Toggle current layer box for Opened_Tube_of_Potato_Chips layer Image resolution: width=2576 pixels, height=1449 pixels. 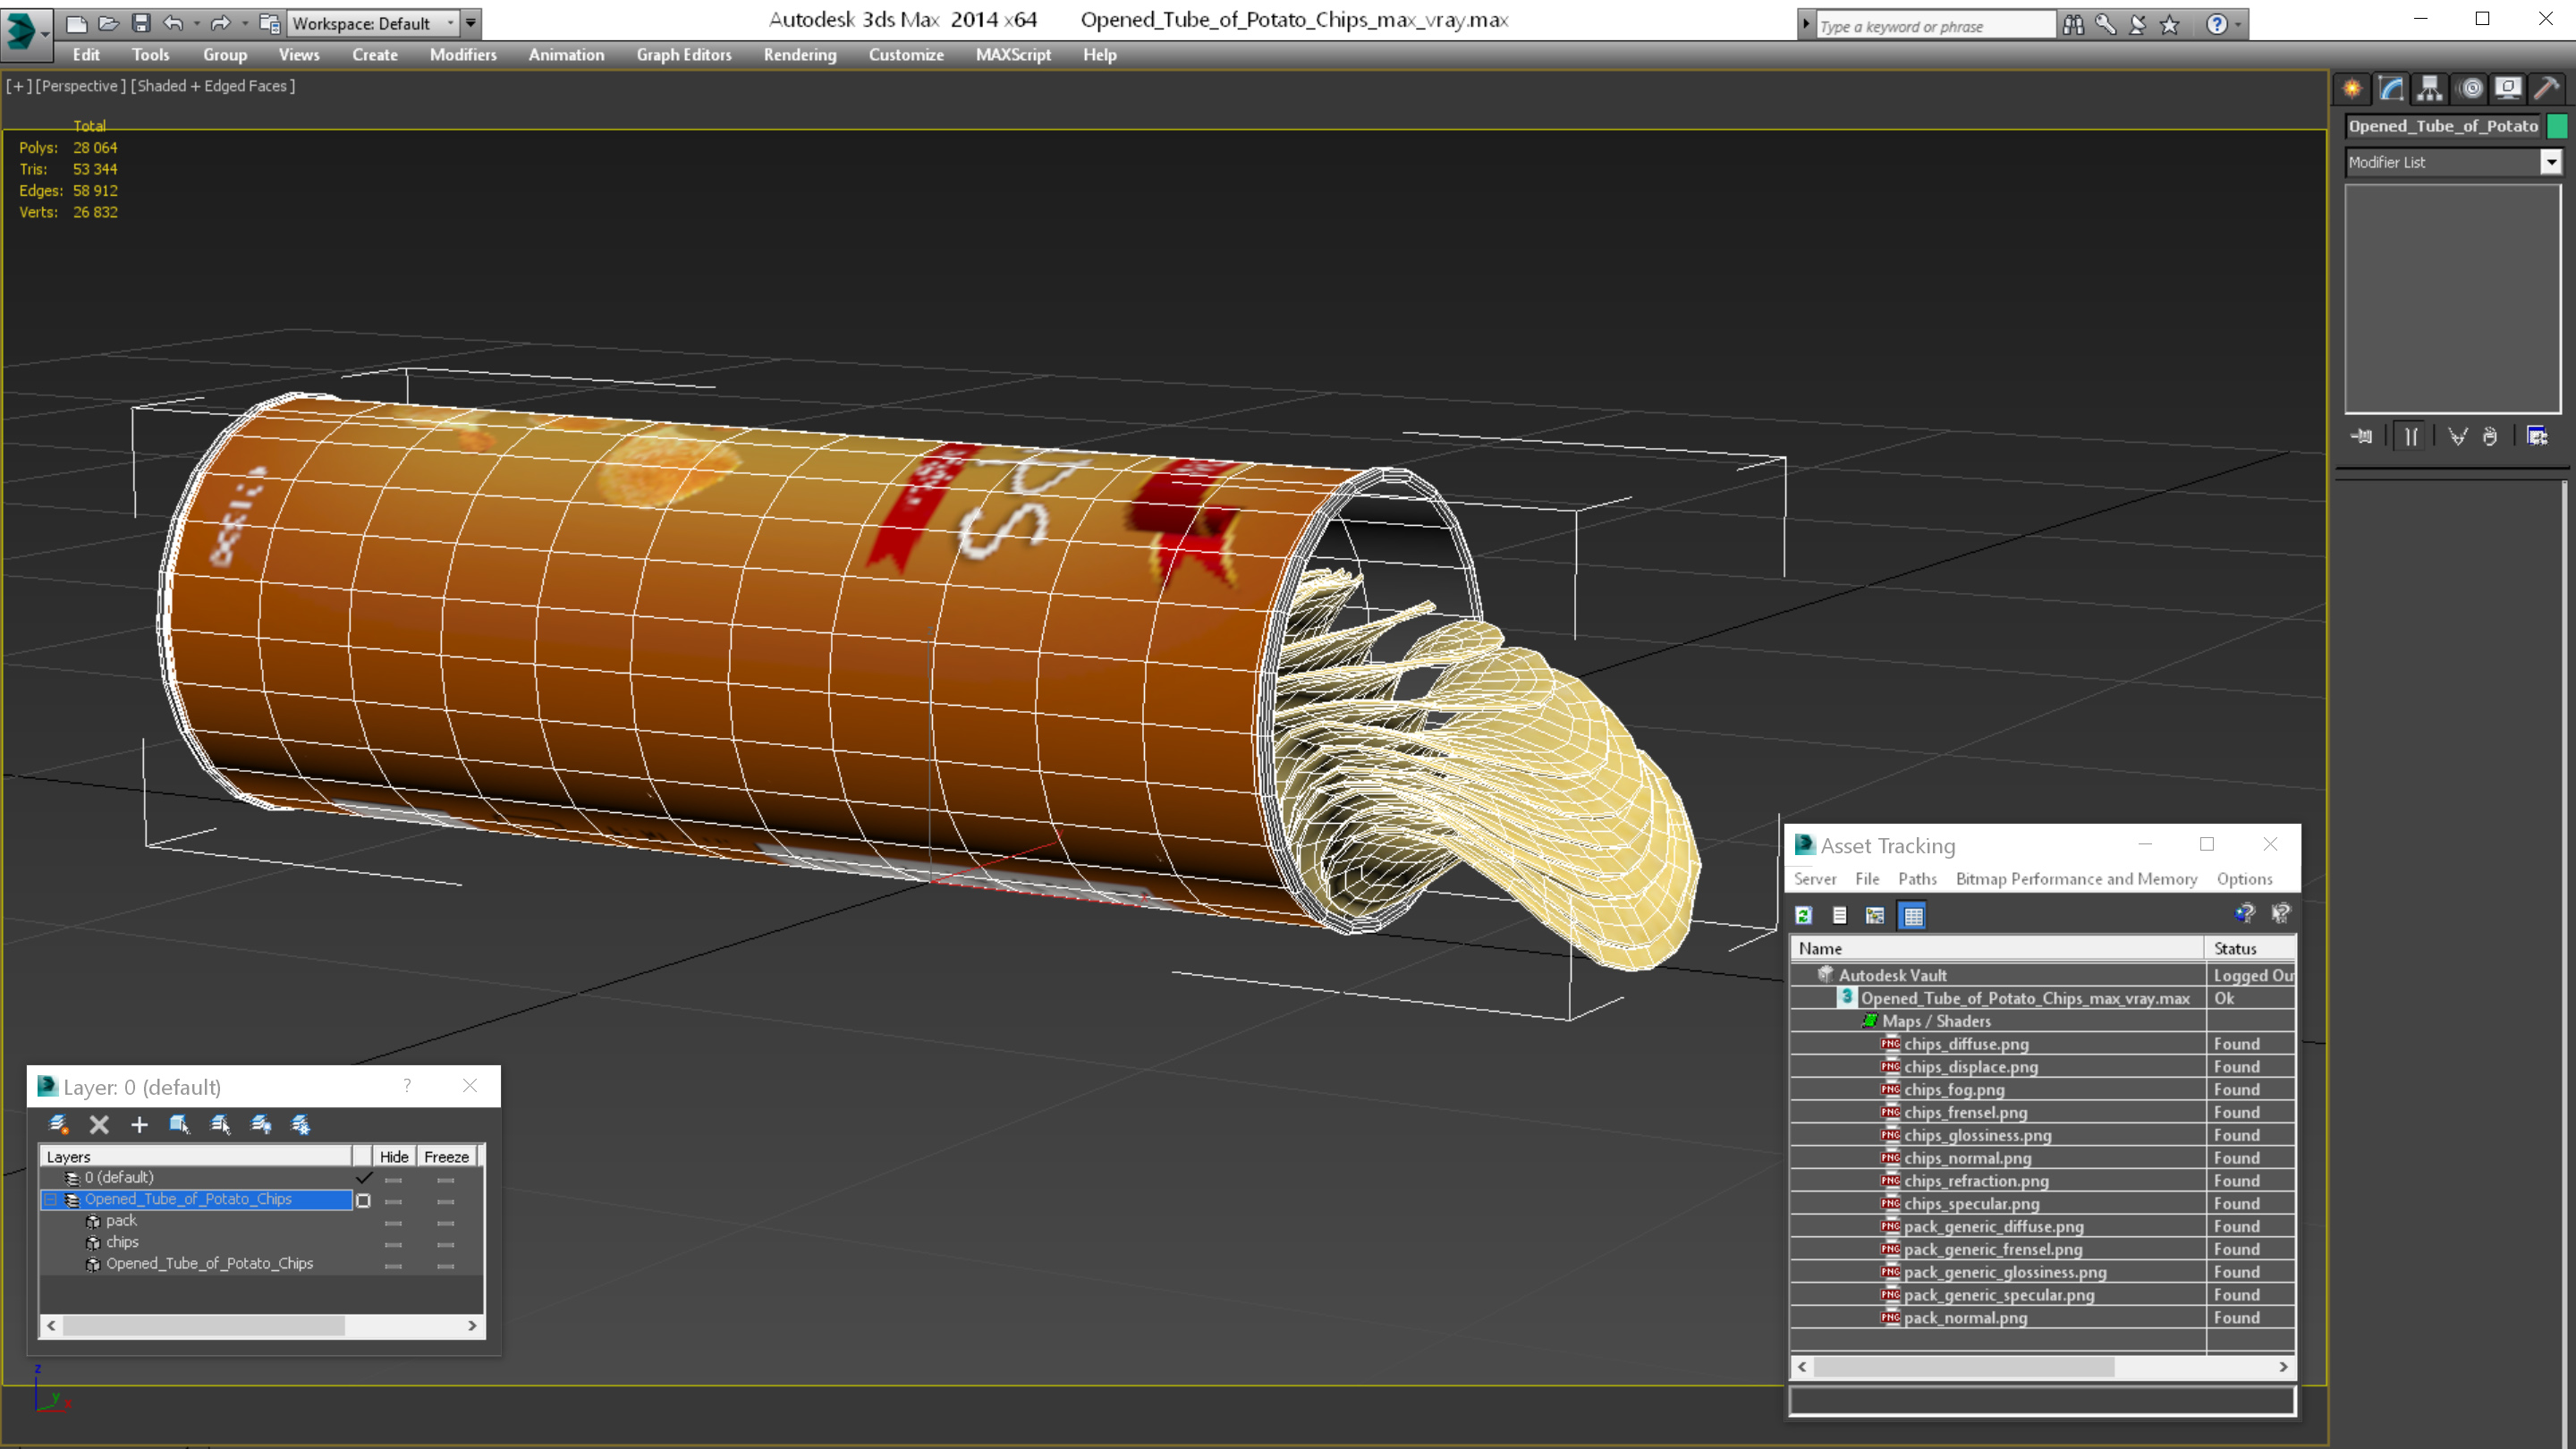(363, 1200)
